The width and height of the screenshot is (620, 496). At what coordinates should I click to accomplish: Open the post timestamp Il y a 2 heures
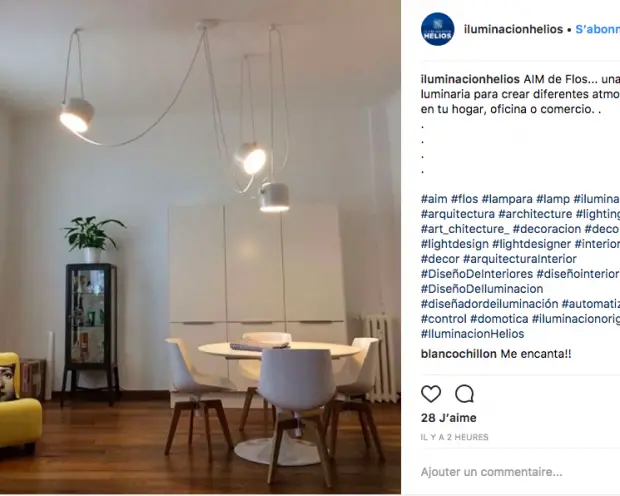(454, 437)
